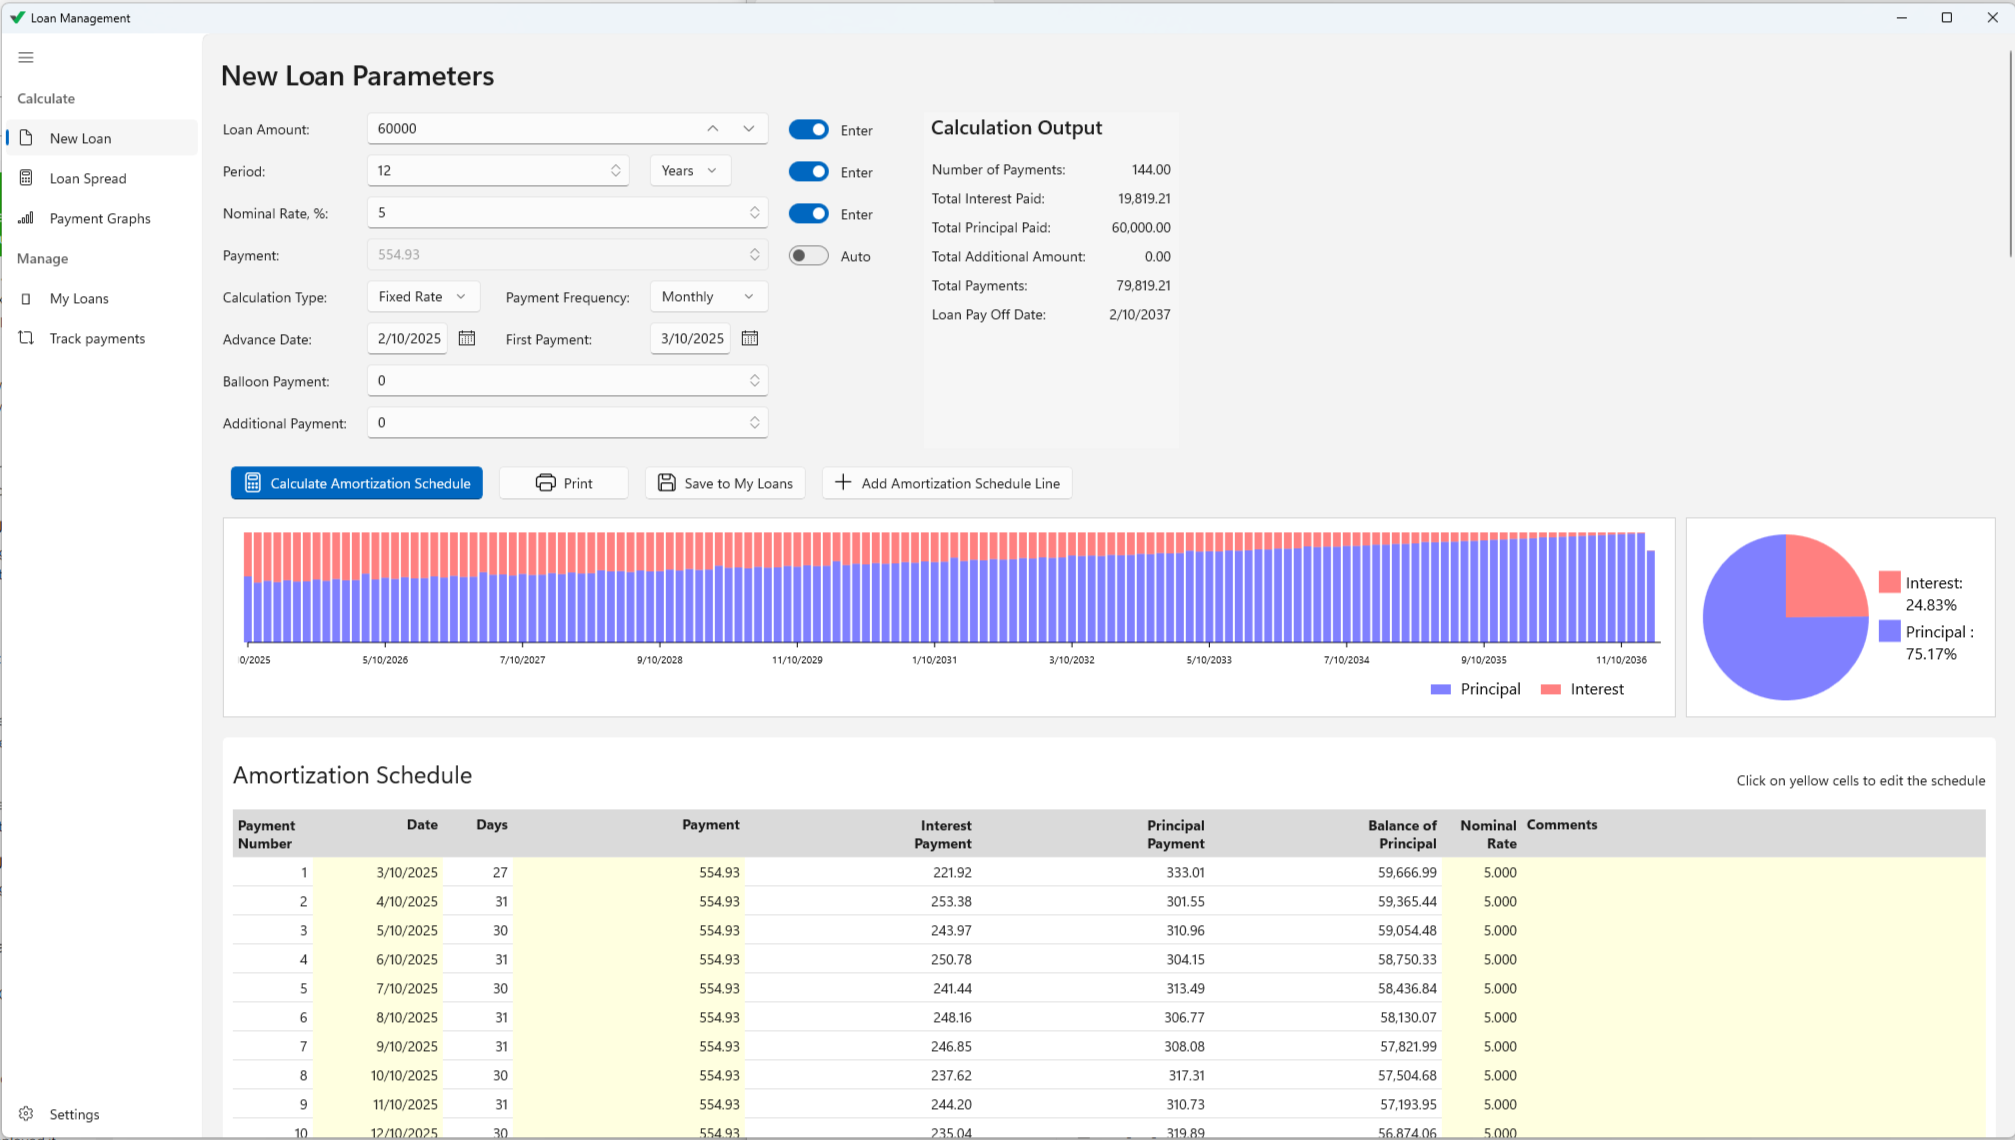Click the hamburger menu icon
The width and height of the screenshot is (2015, 1140).
[26, 57]
